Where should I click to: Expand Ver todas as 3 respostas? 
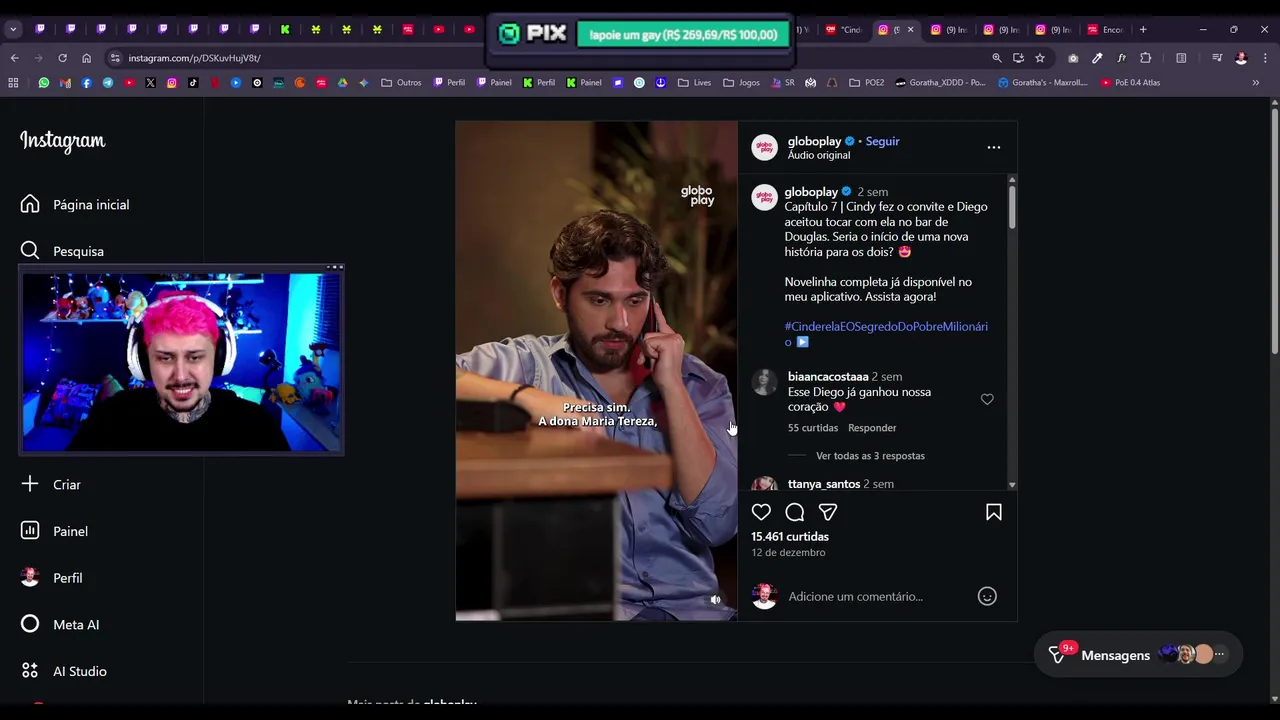point(870,456)
